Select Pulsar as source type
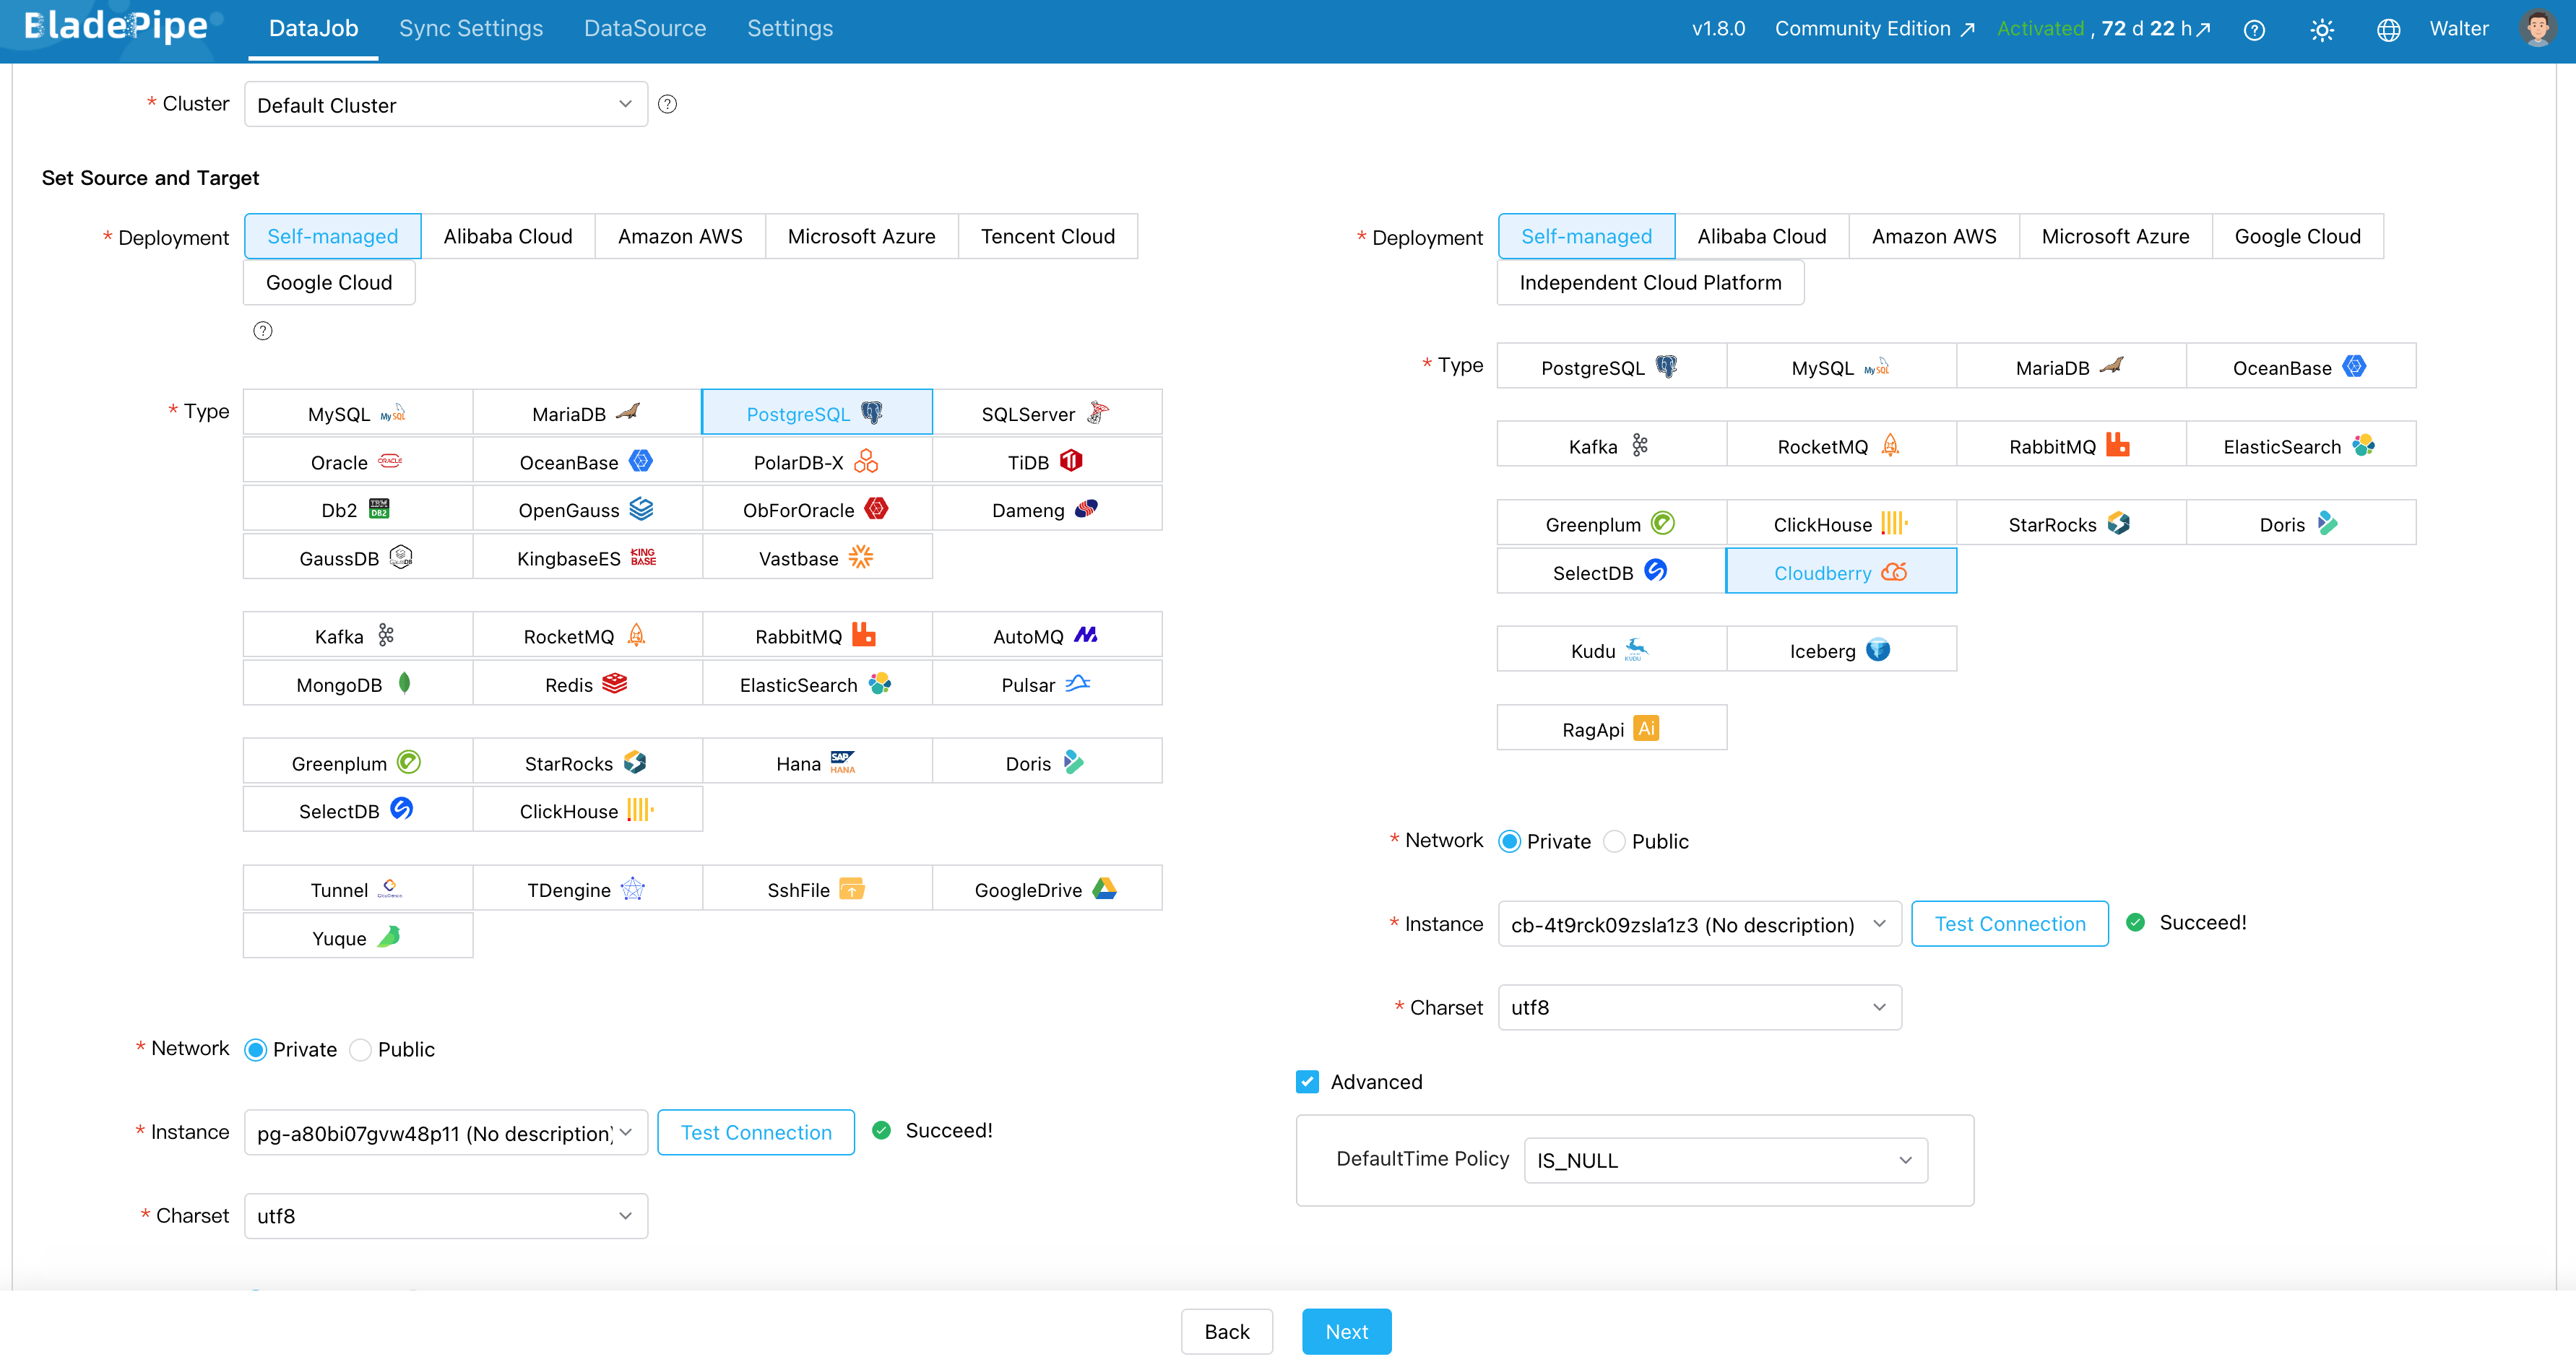 point(1047,683)
